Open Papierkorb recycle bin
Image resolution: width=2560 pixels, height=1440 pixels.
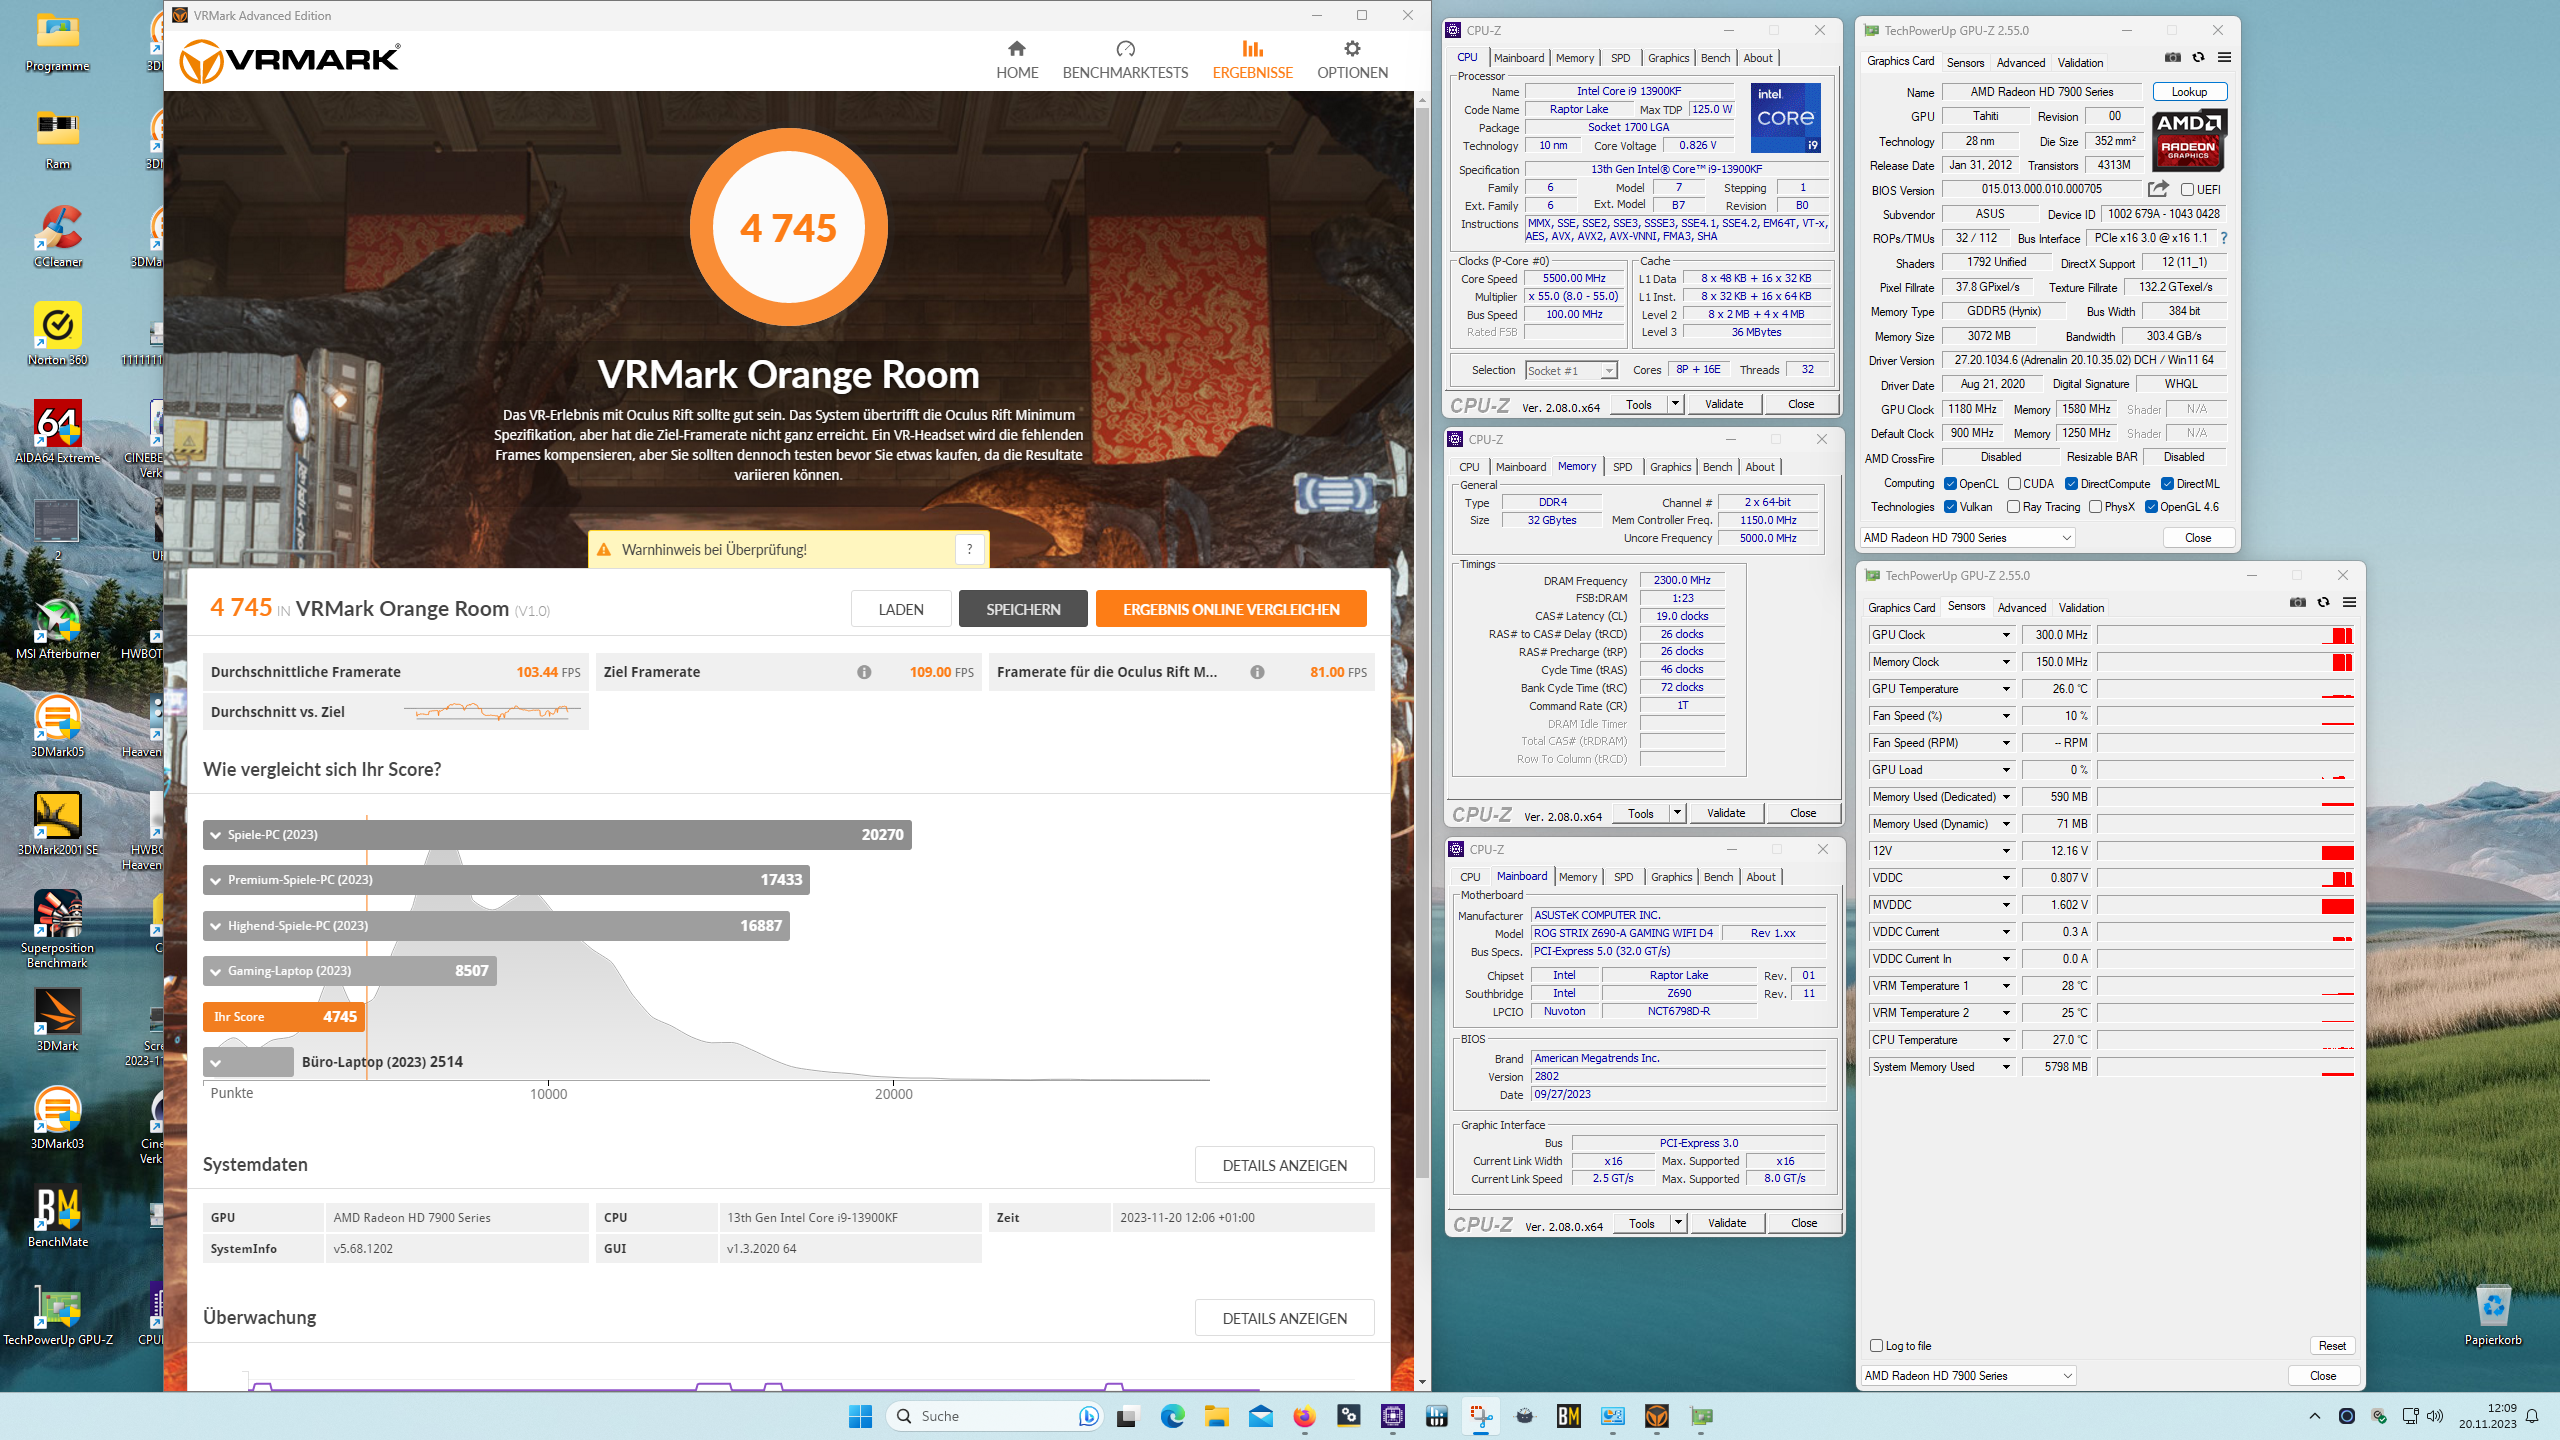pyautogui.click(x=2493, y=1315)
